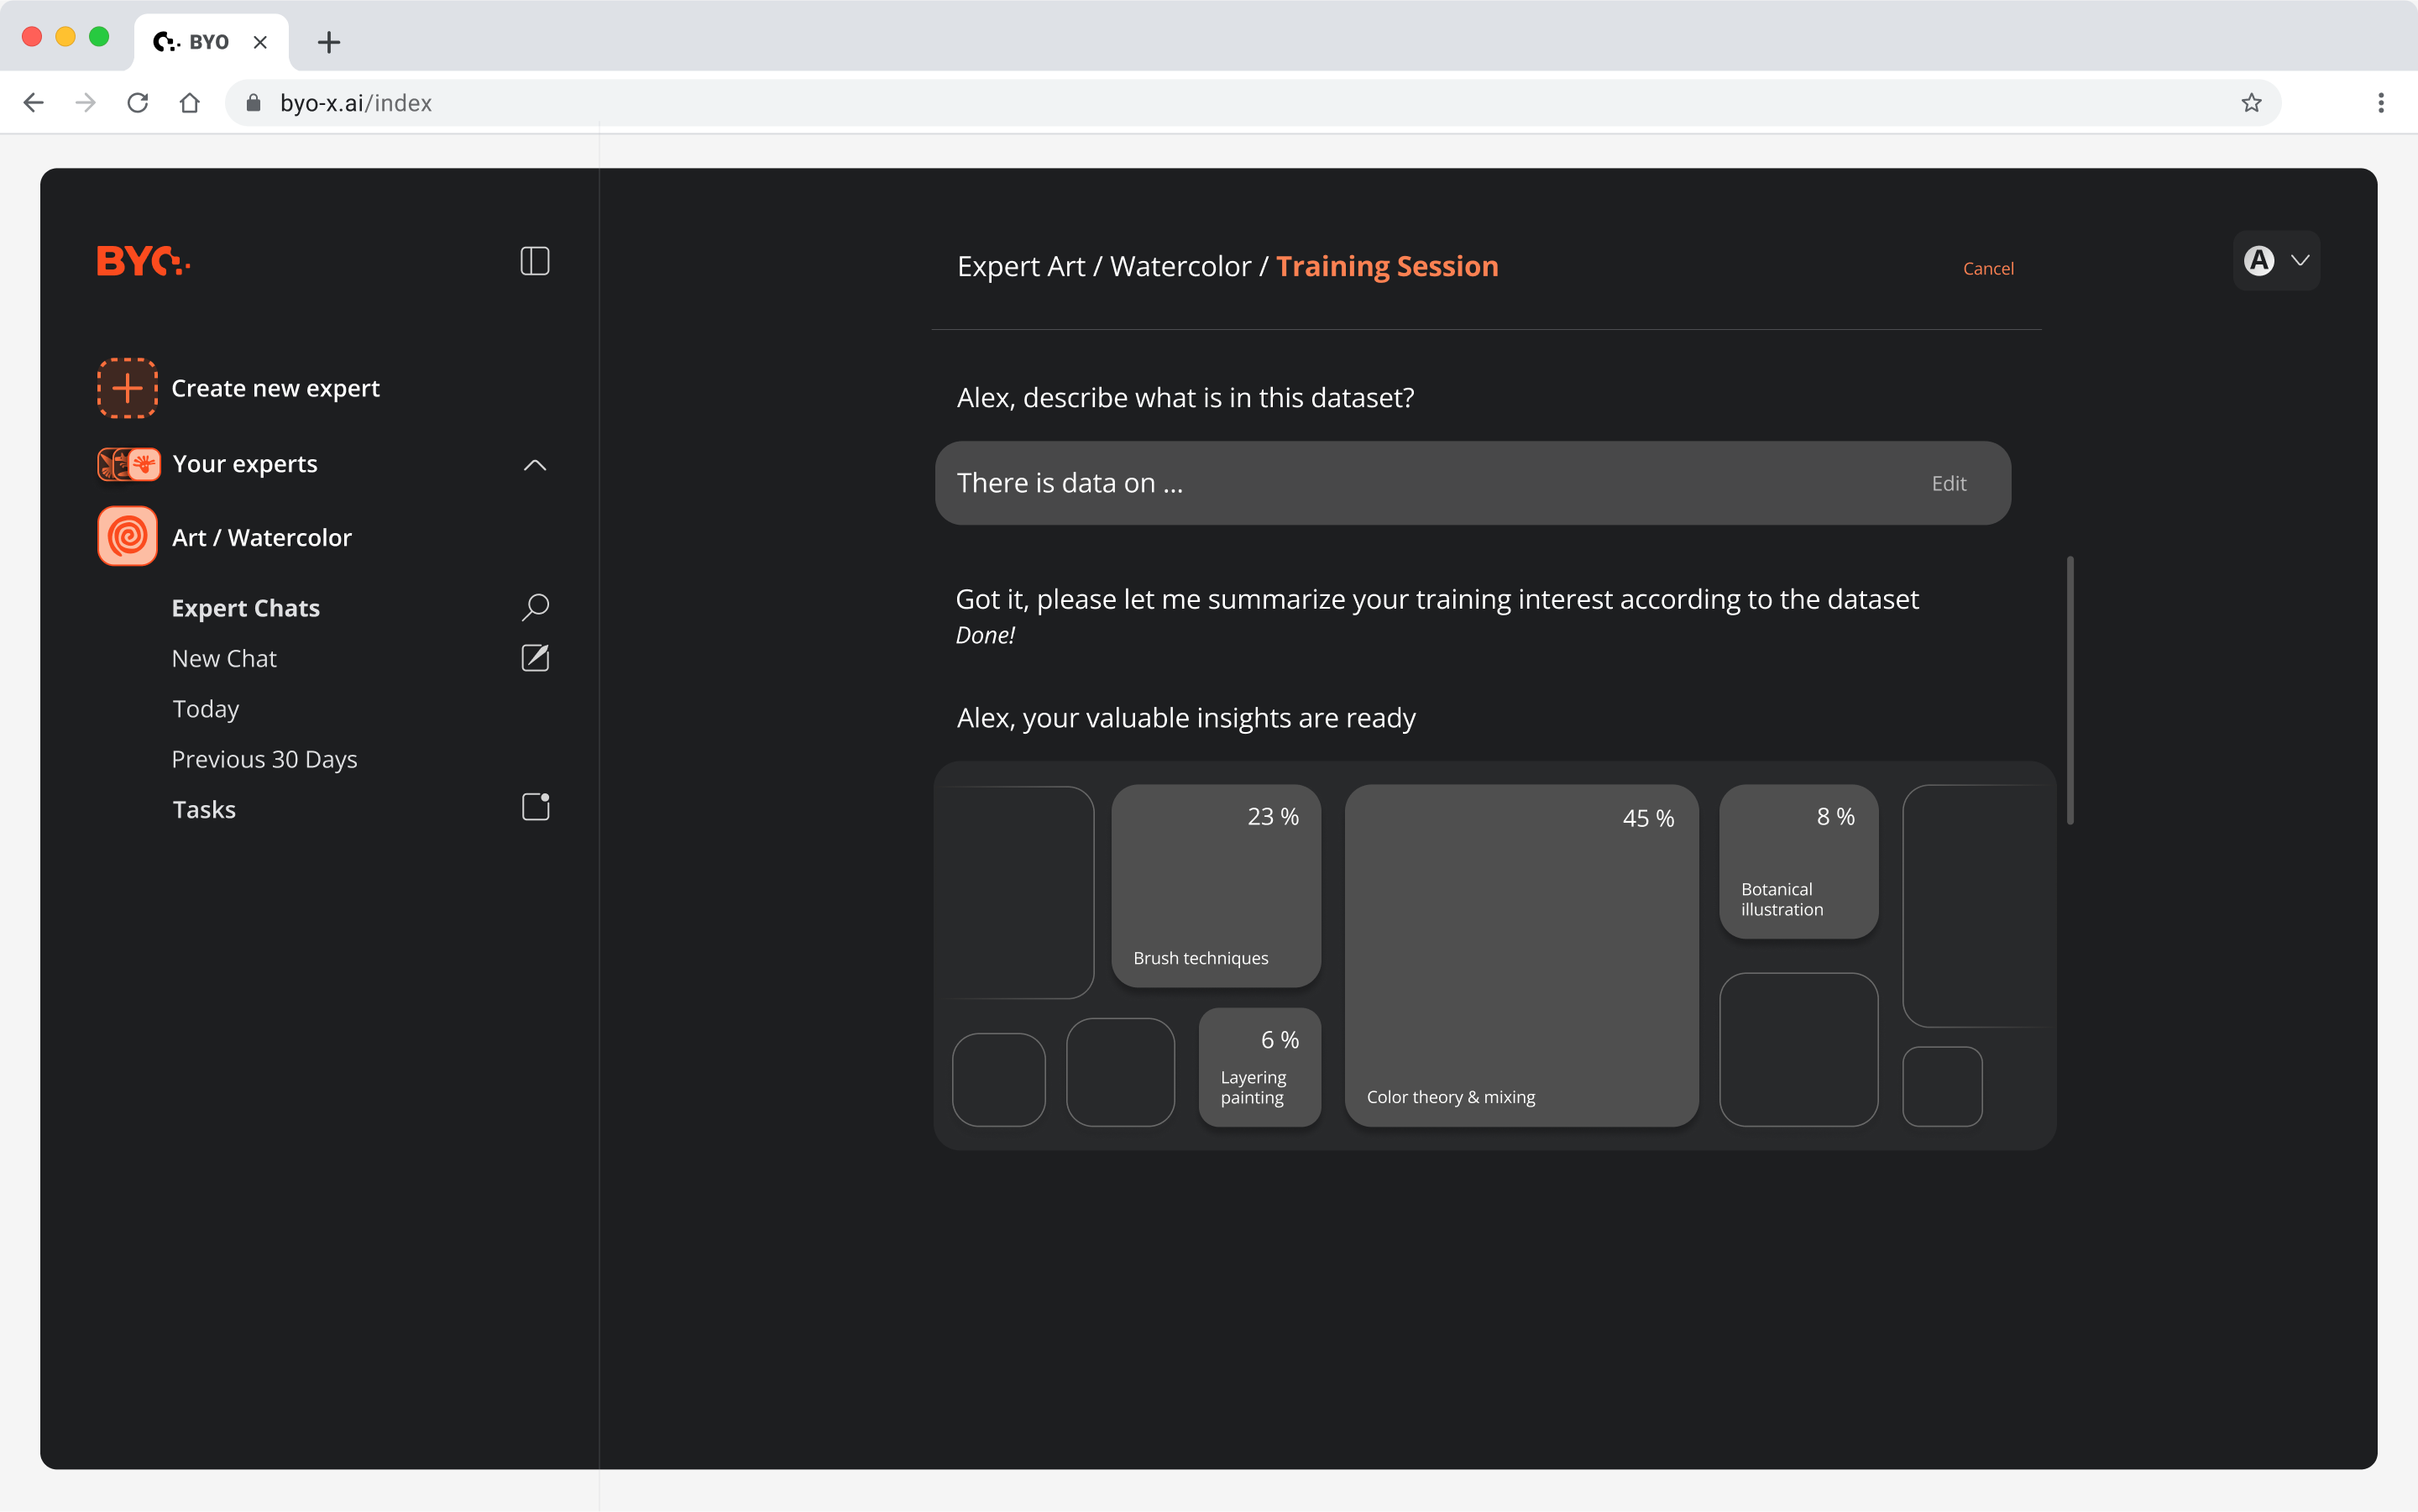Open the Tasks notification icon
The width and height of the screenshot is (2418, 1512).
tap(535, 807)
